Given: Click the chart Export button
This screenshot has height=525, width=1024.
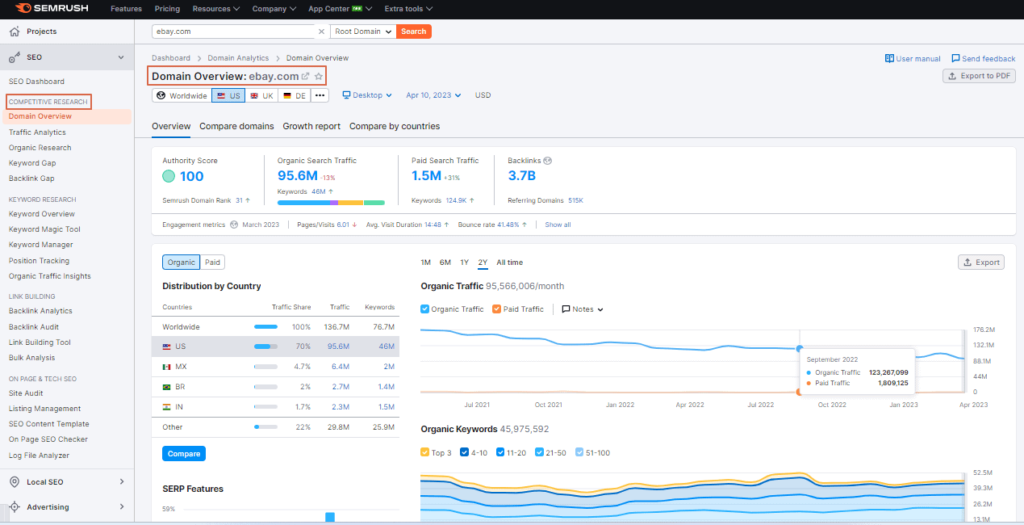Looking at the screenshot, I should [x=981, y=262].
